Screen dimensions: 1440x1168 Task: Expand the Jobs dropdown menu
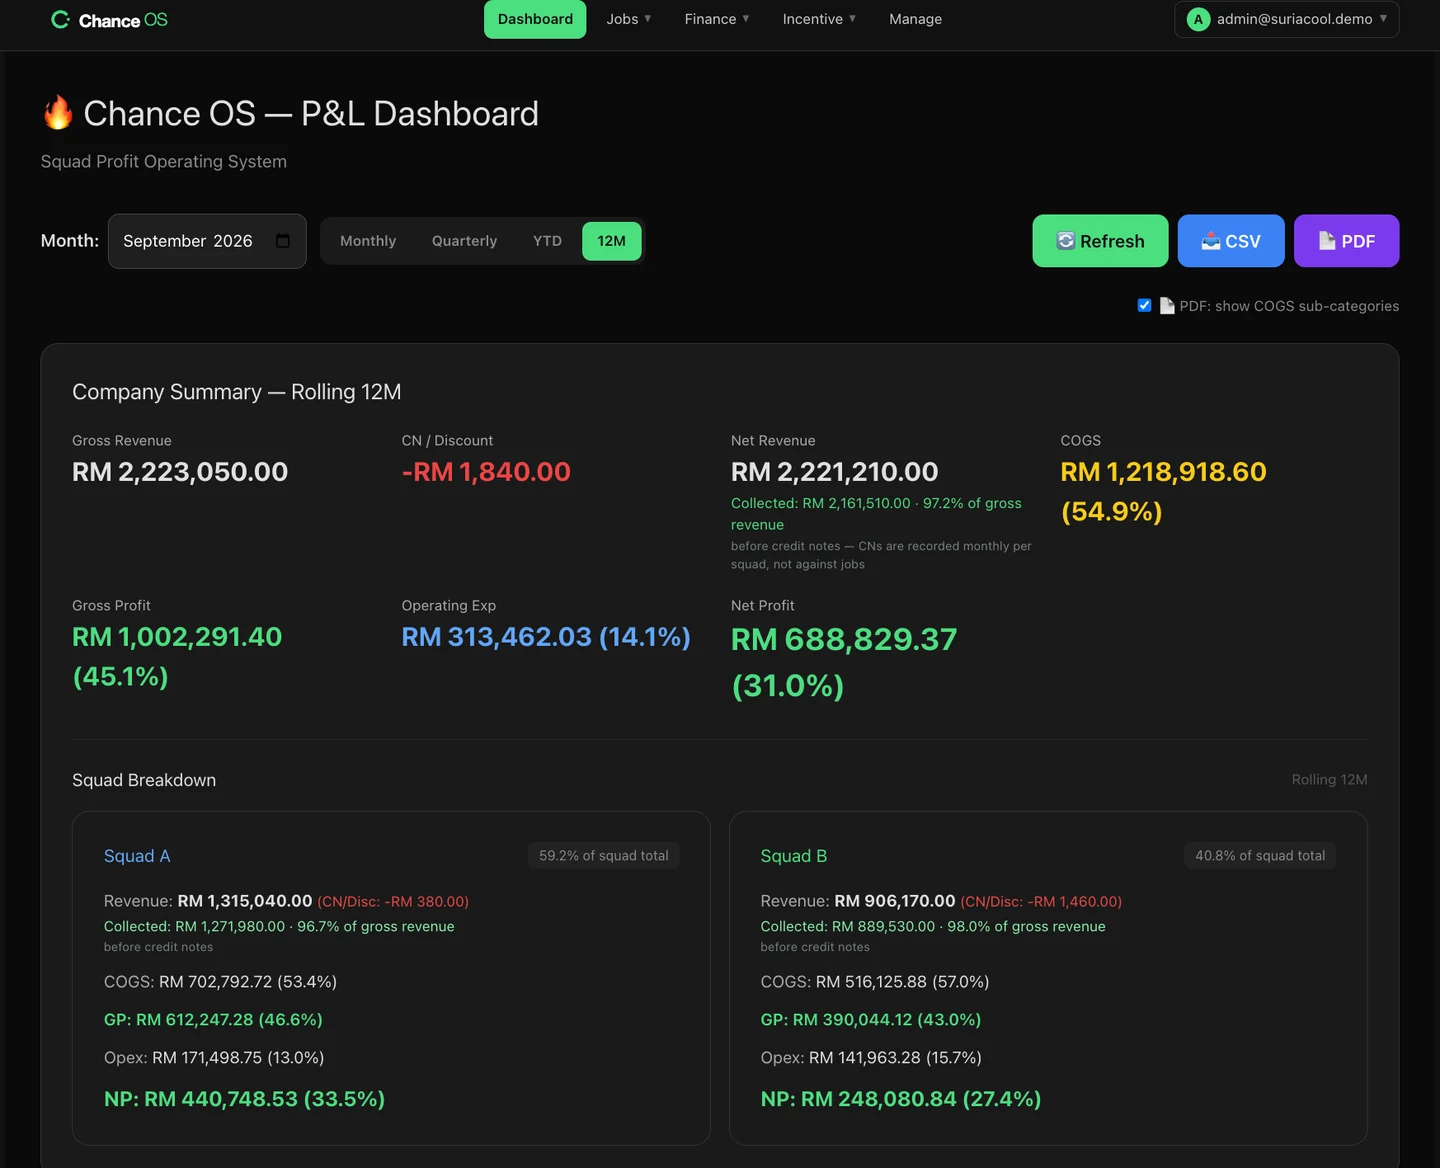click(x=629, y=19)
